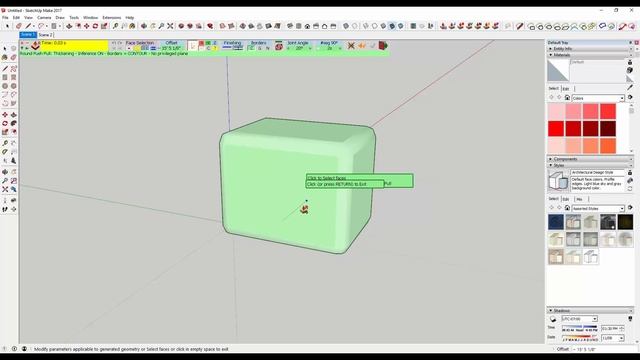
Task: Click Zoom Extents in left toolbar
Action: [x=5, y=189]
